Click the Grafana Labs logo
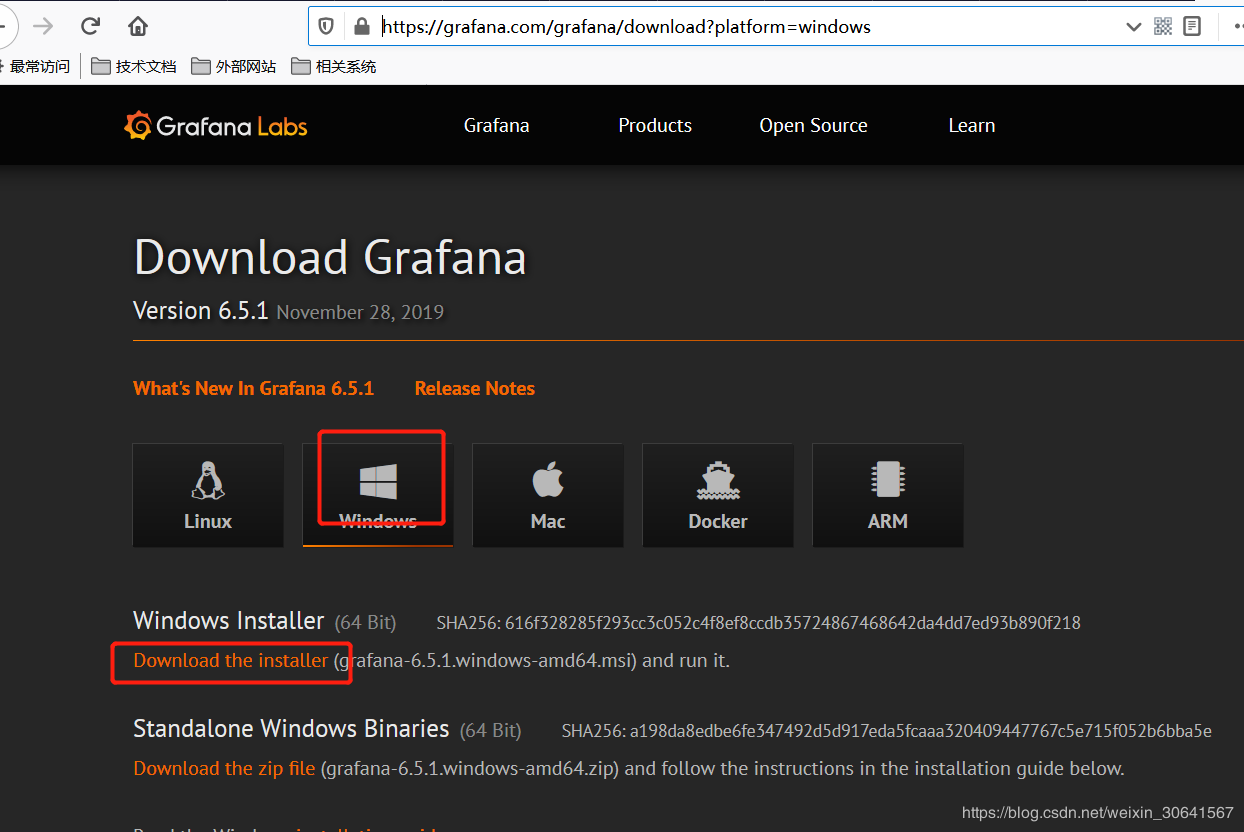This screenshot has width=1244, height=832. (216, 126)
